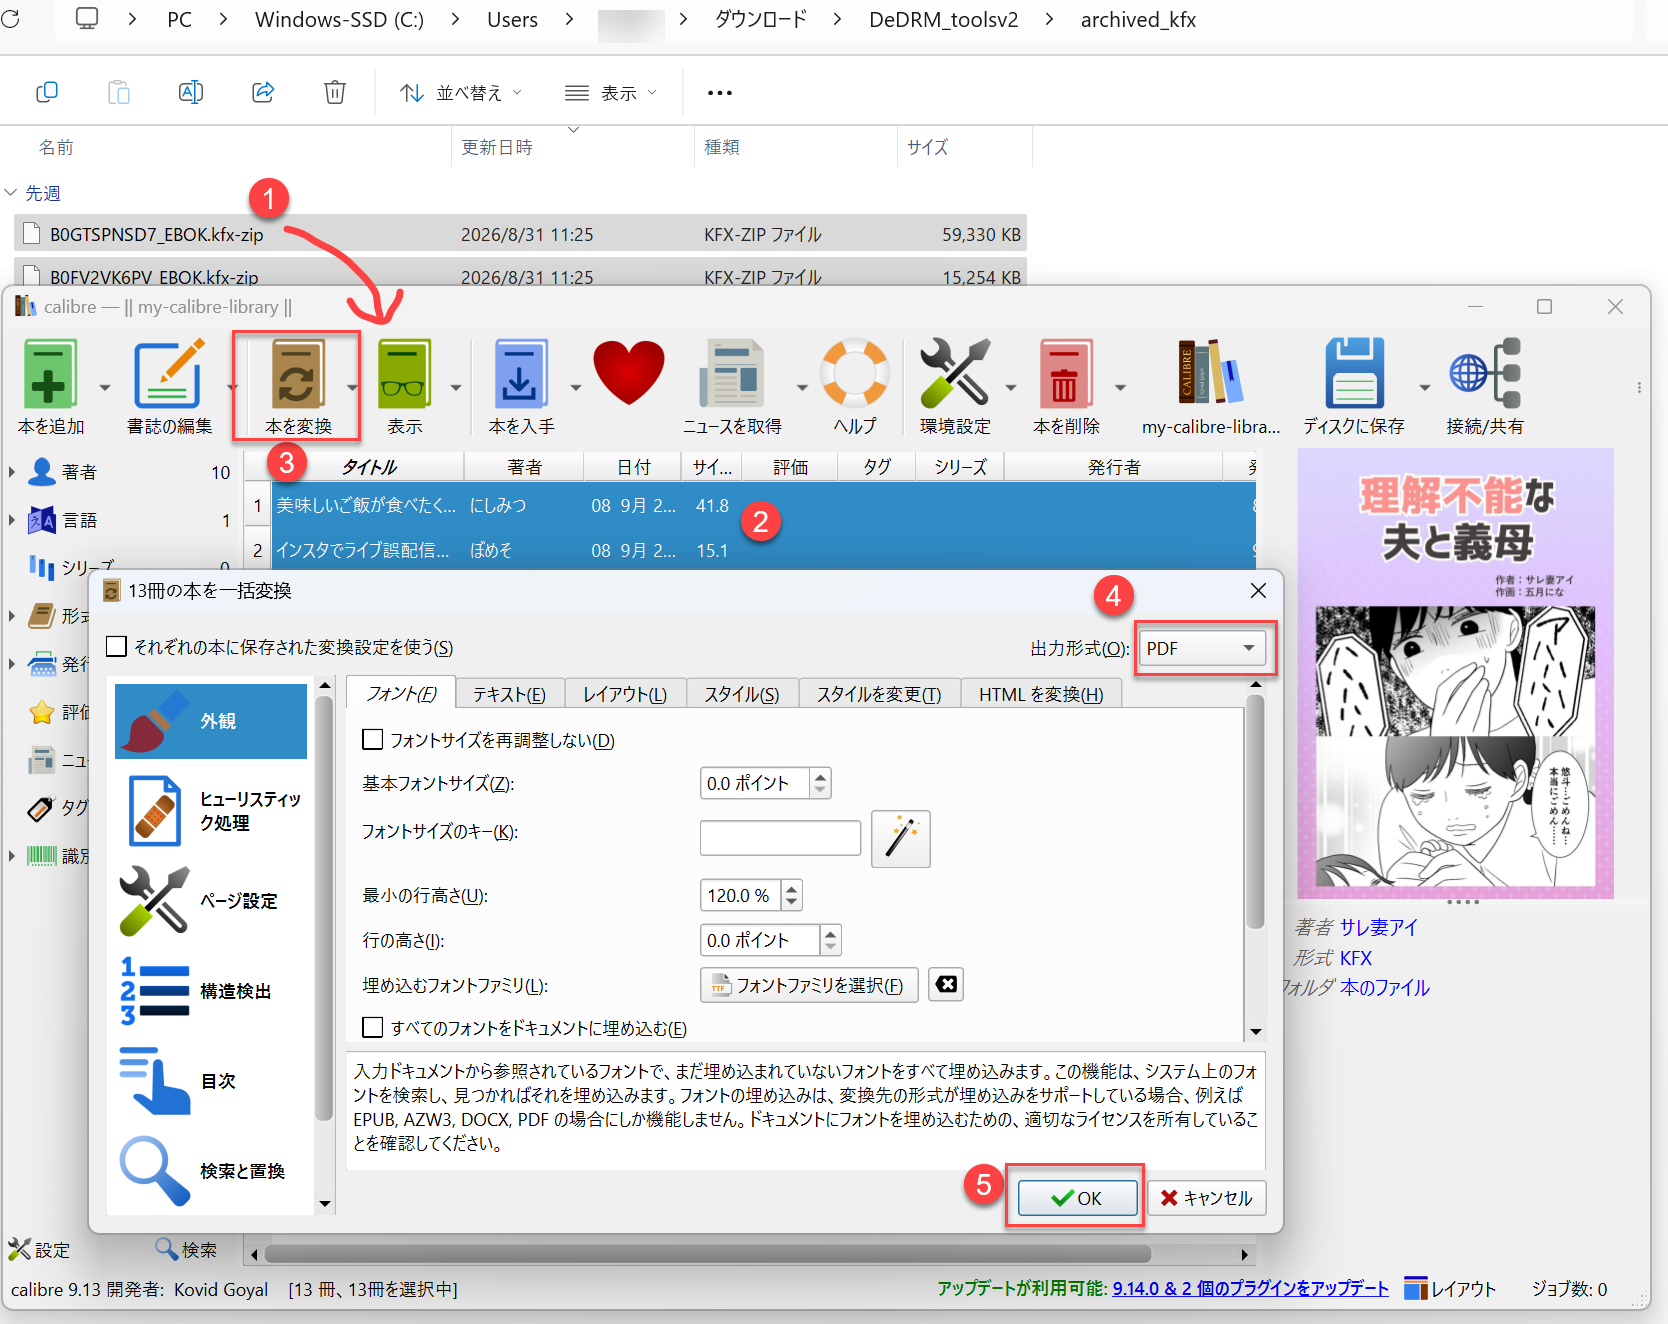Click the book cover thumbnail
1668x1324 pixels.
point(1455,673)
